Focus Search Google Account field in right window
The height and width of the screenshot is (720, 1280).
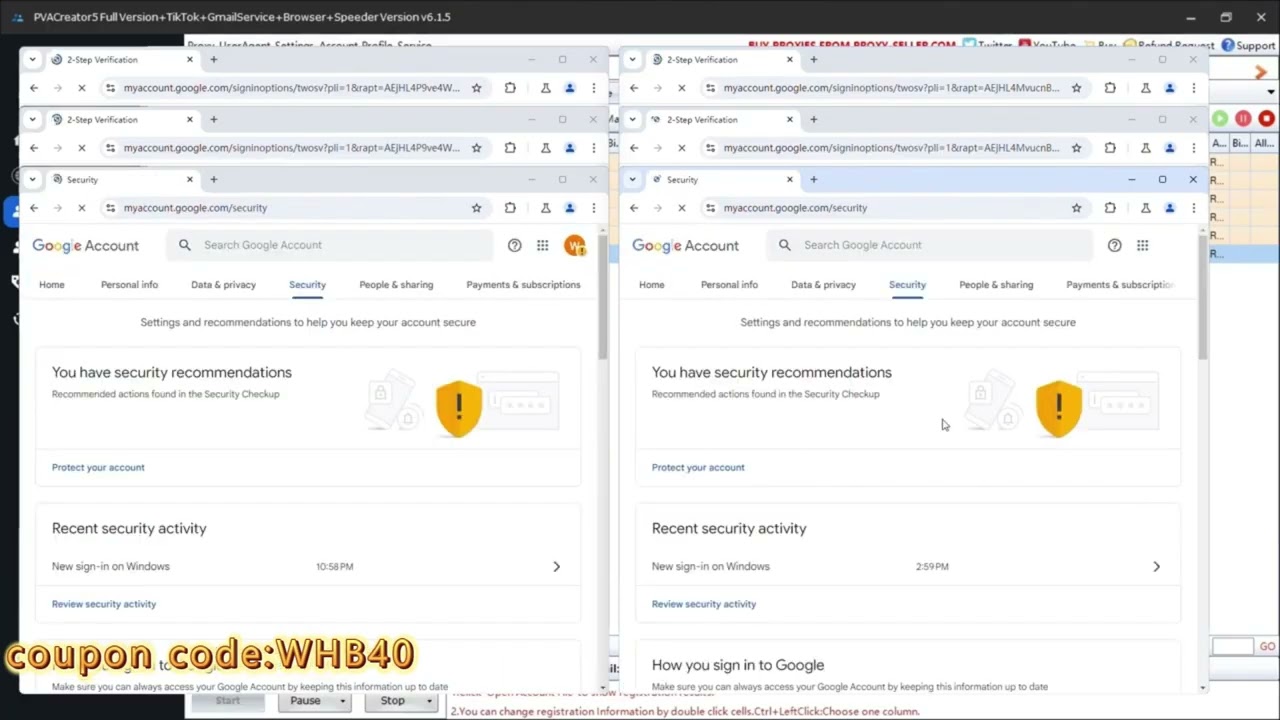pyautogui.click(x=930, y=245)
